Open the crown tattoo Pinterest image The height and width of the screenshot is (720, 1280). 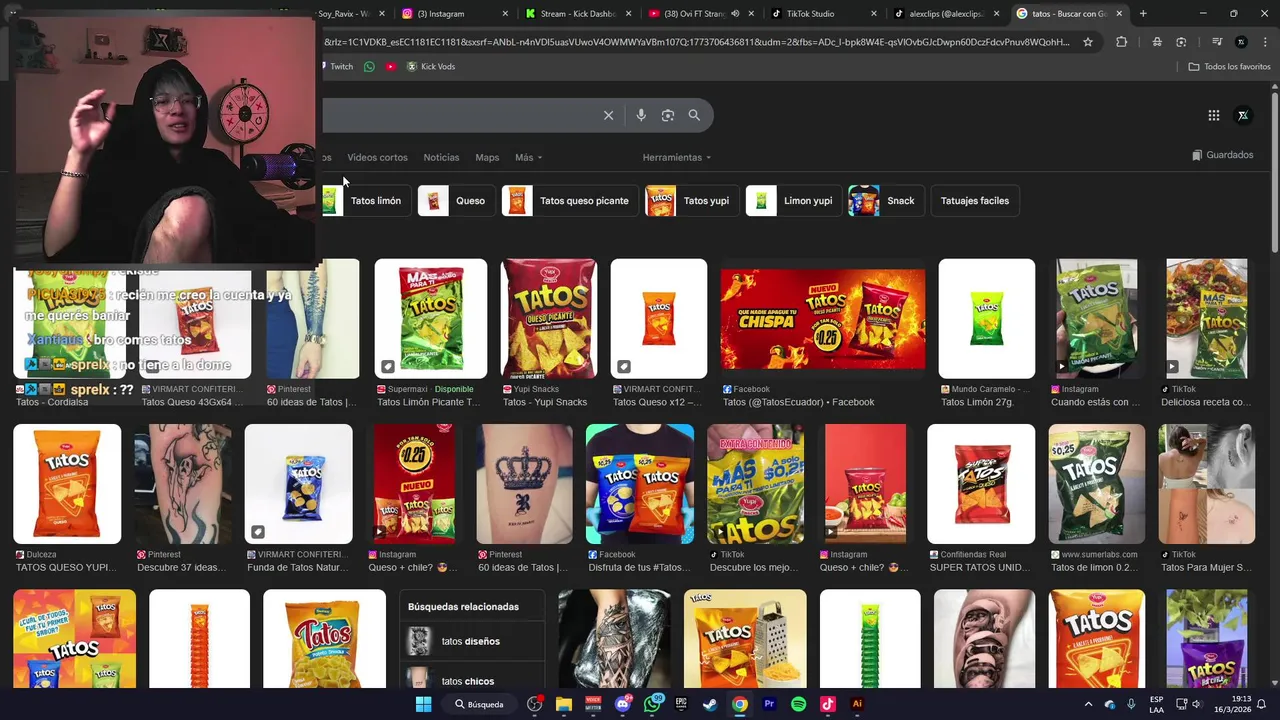click(524, 484)
